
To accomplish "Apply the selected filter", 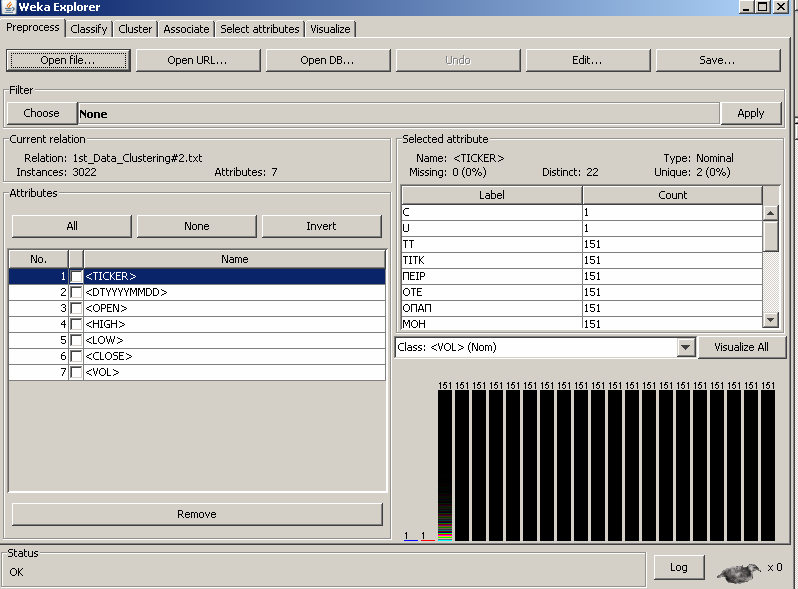I will (751, 113).
